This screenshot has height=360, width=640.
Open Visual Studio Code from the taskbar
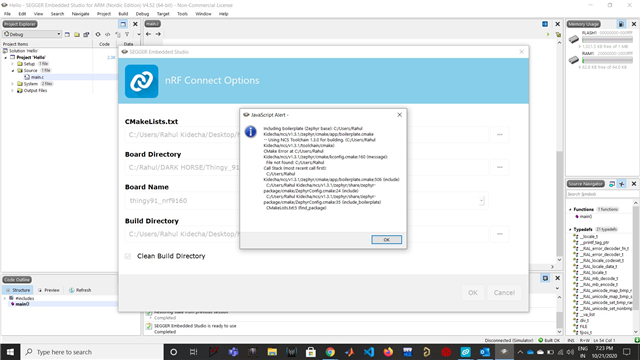point(369,352)
